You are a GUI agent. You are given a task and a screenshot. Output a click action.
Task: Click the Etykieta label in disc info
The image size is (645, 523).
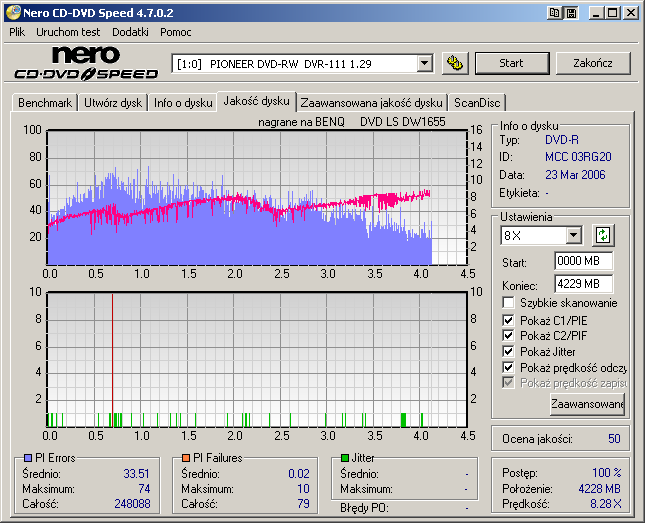[x=519, y=193]
